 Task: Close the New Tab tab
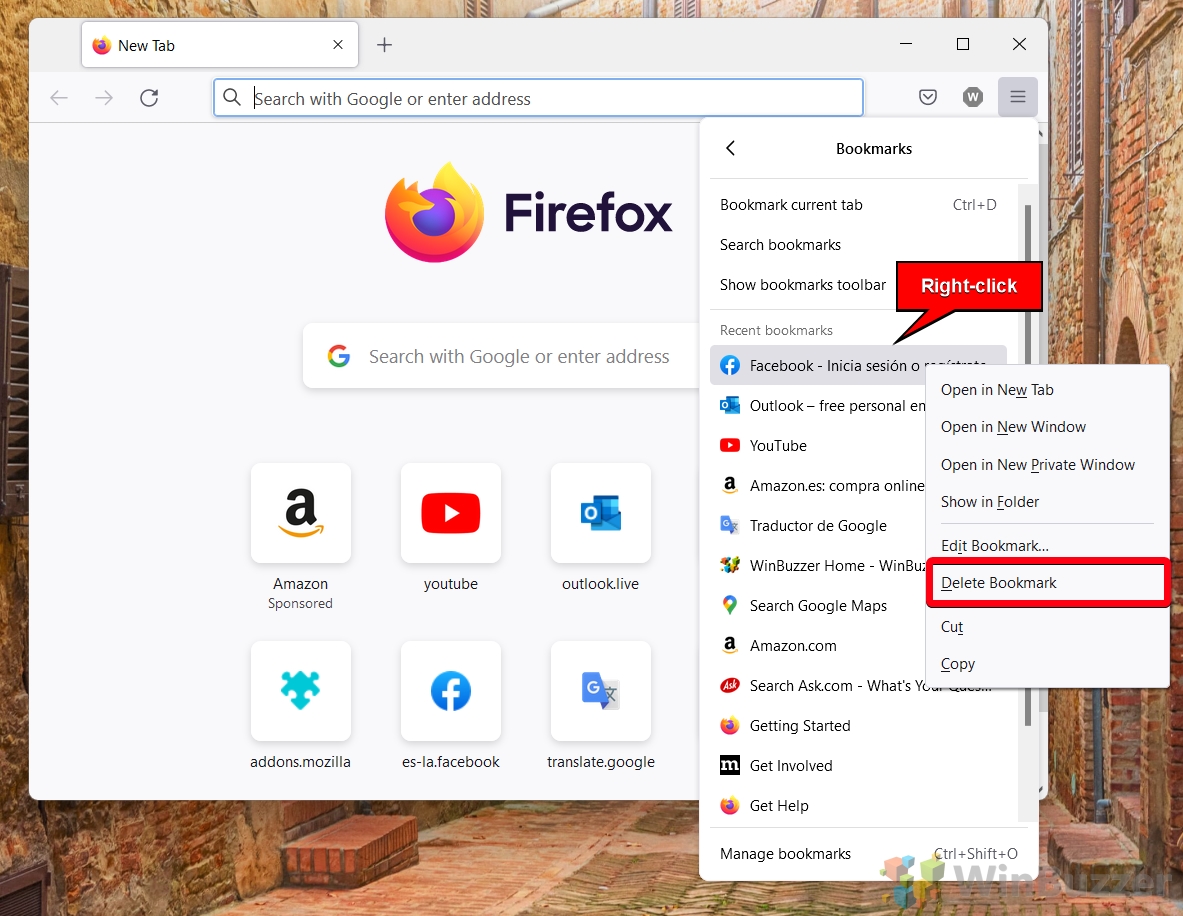(x=338, y=45)
